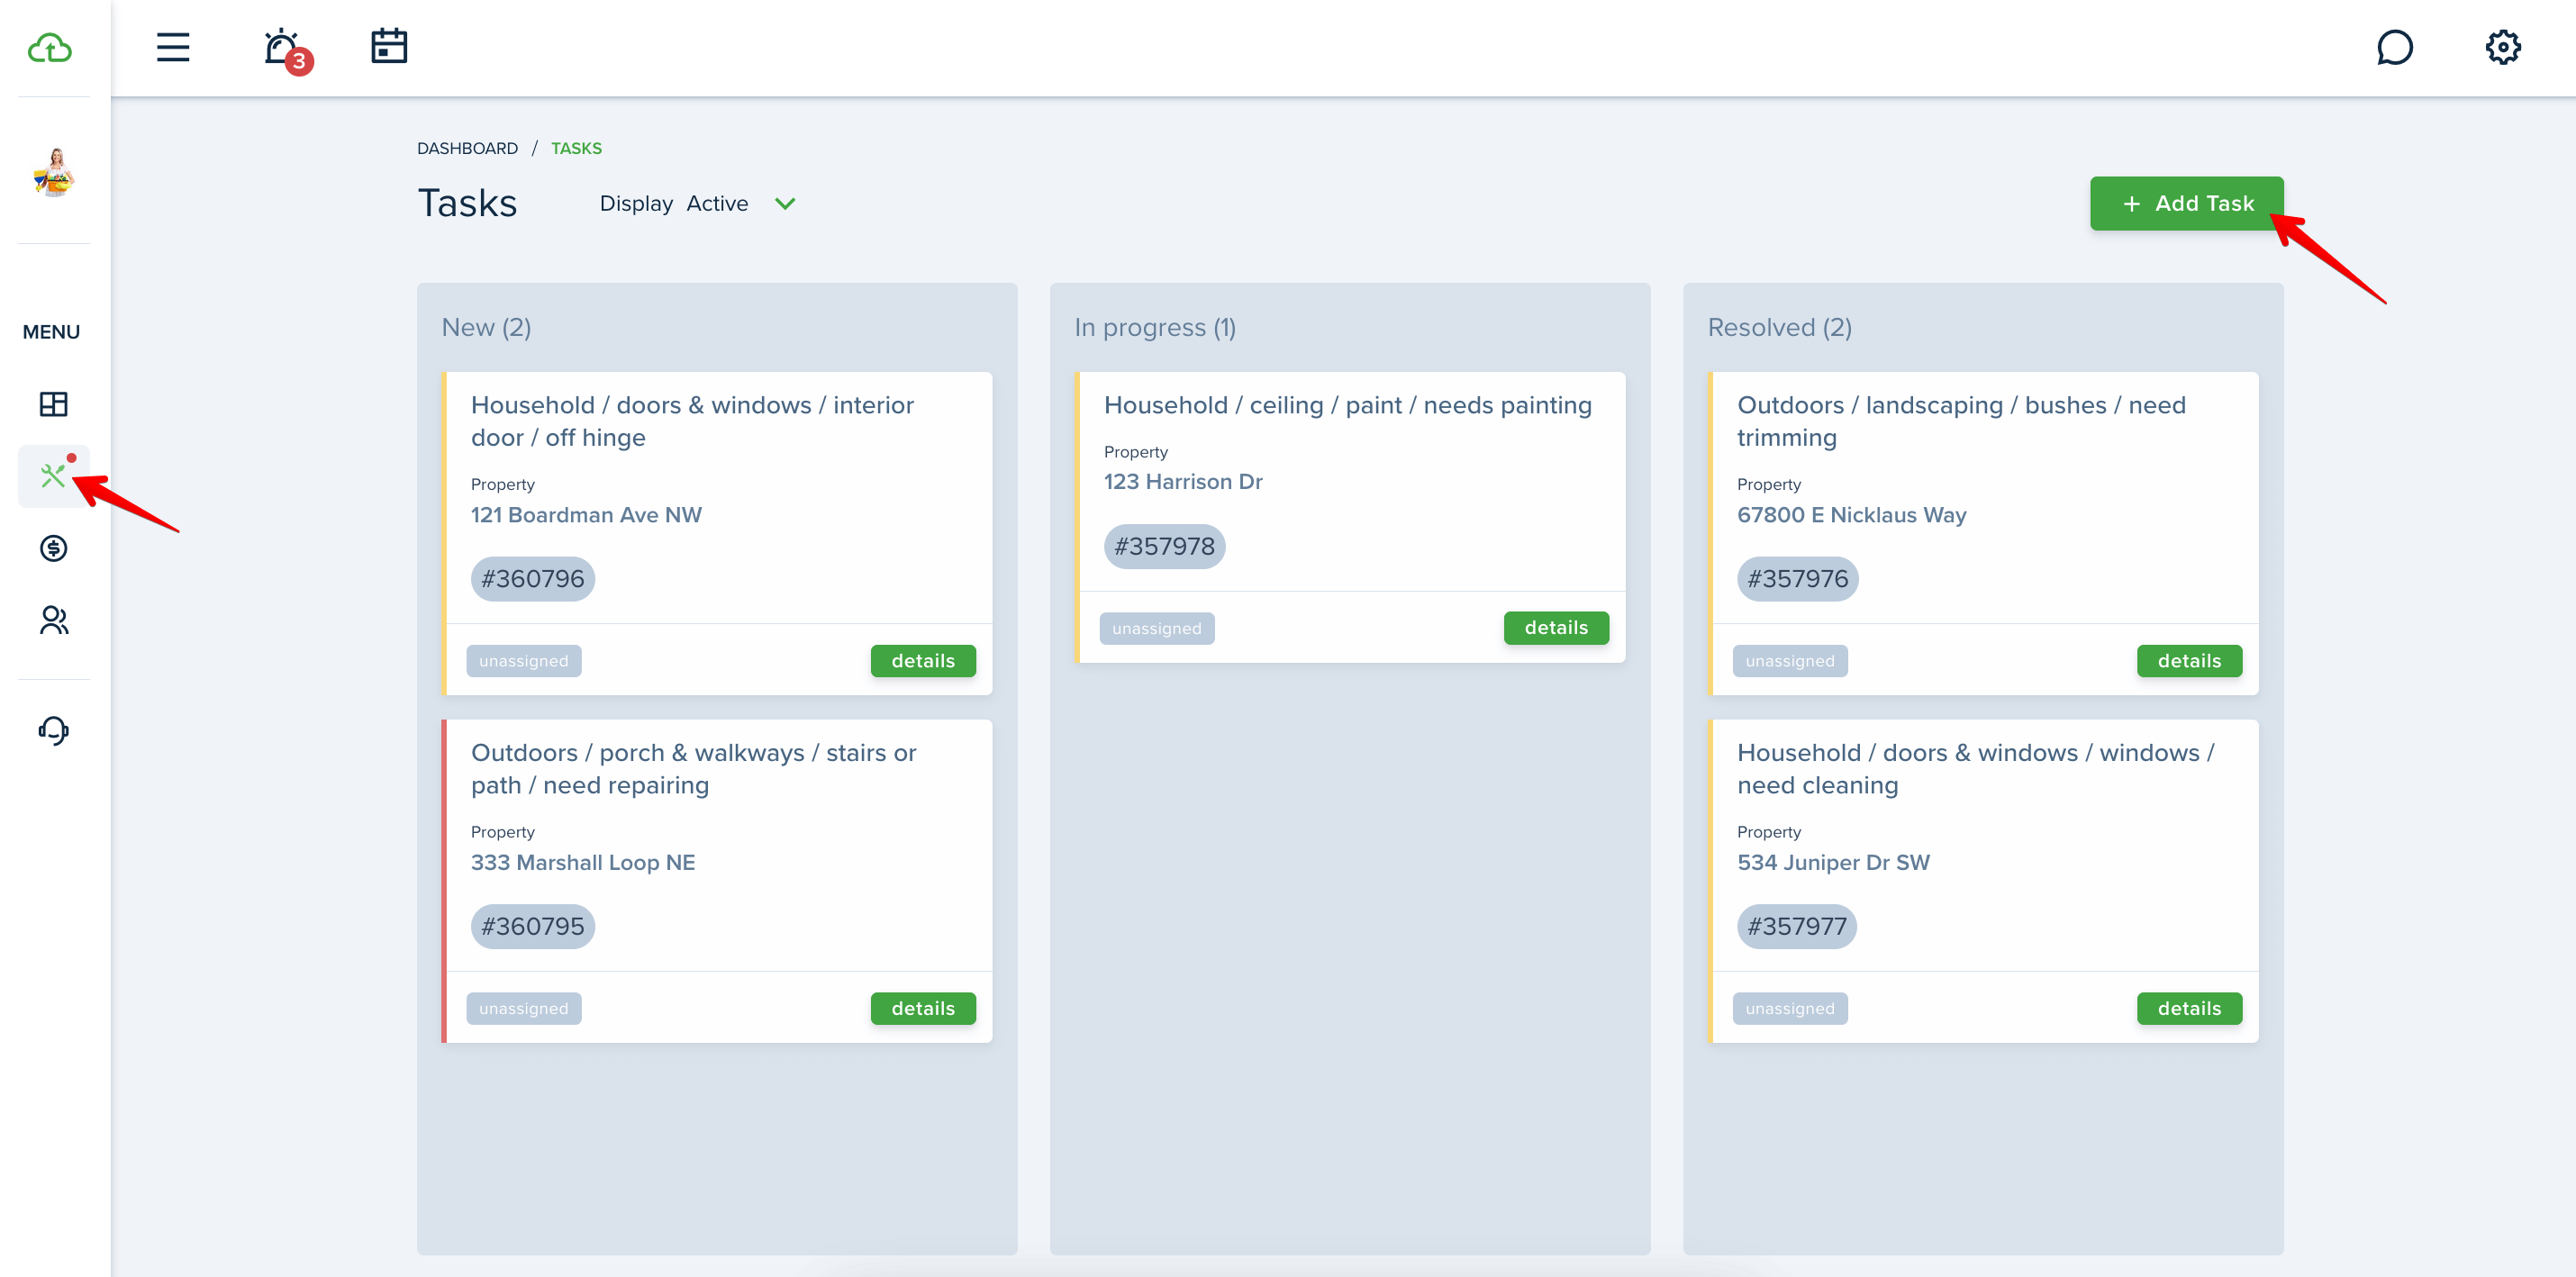Click the New (2) column header
The height and width of the screenshot is (1277, 2576).
coord(486,328)
